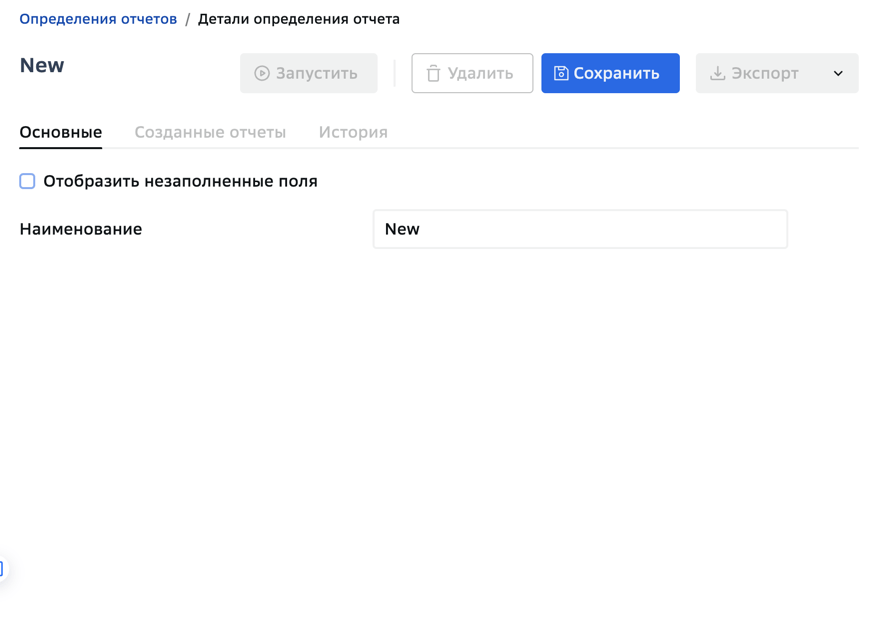Click the Запустить button
The image size is (878, 630).
coord(309,73)
